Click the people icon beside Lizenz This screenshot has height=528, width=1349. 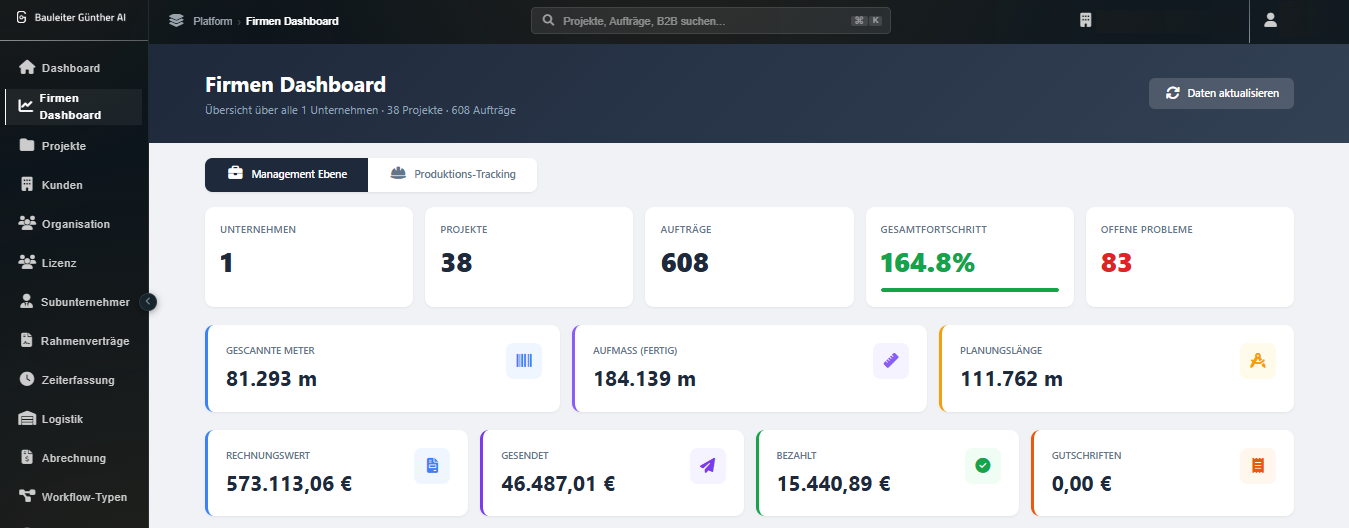(x=27, y=263)
